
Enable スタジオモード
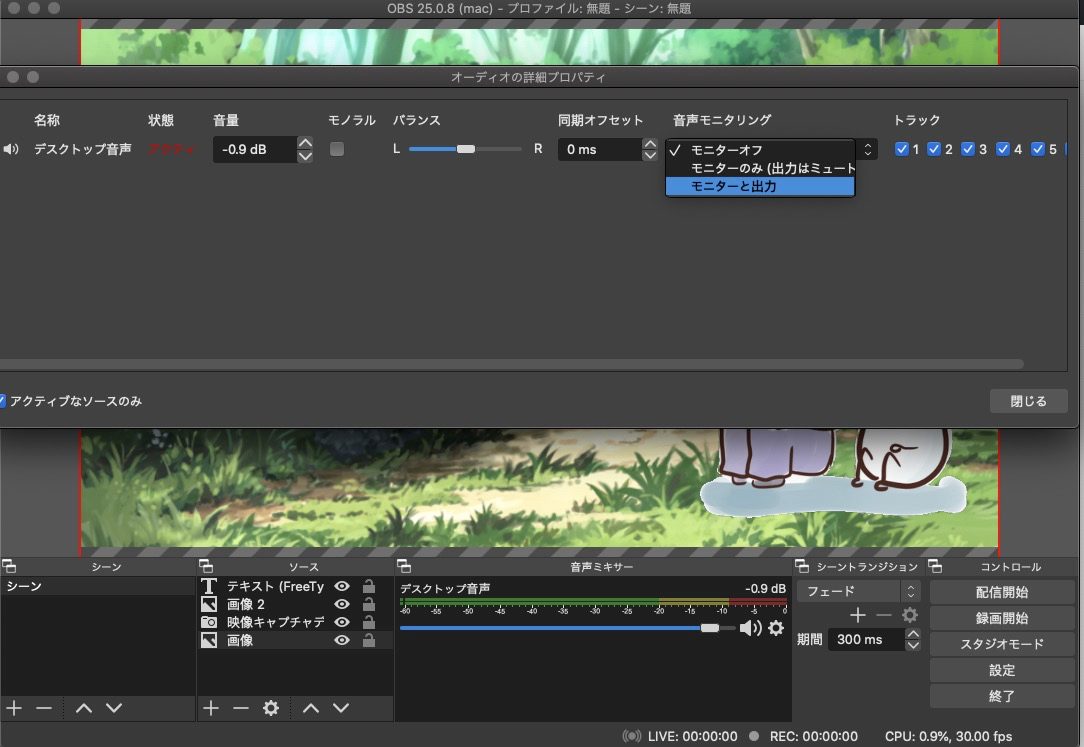(x=1002, y=644)
